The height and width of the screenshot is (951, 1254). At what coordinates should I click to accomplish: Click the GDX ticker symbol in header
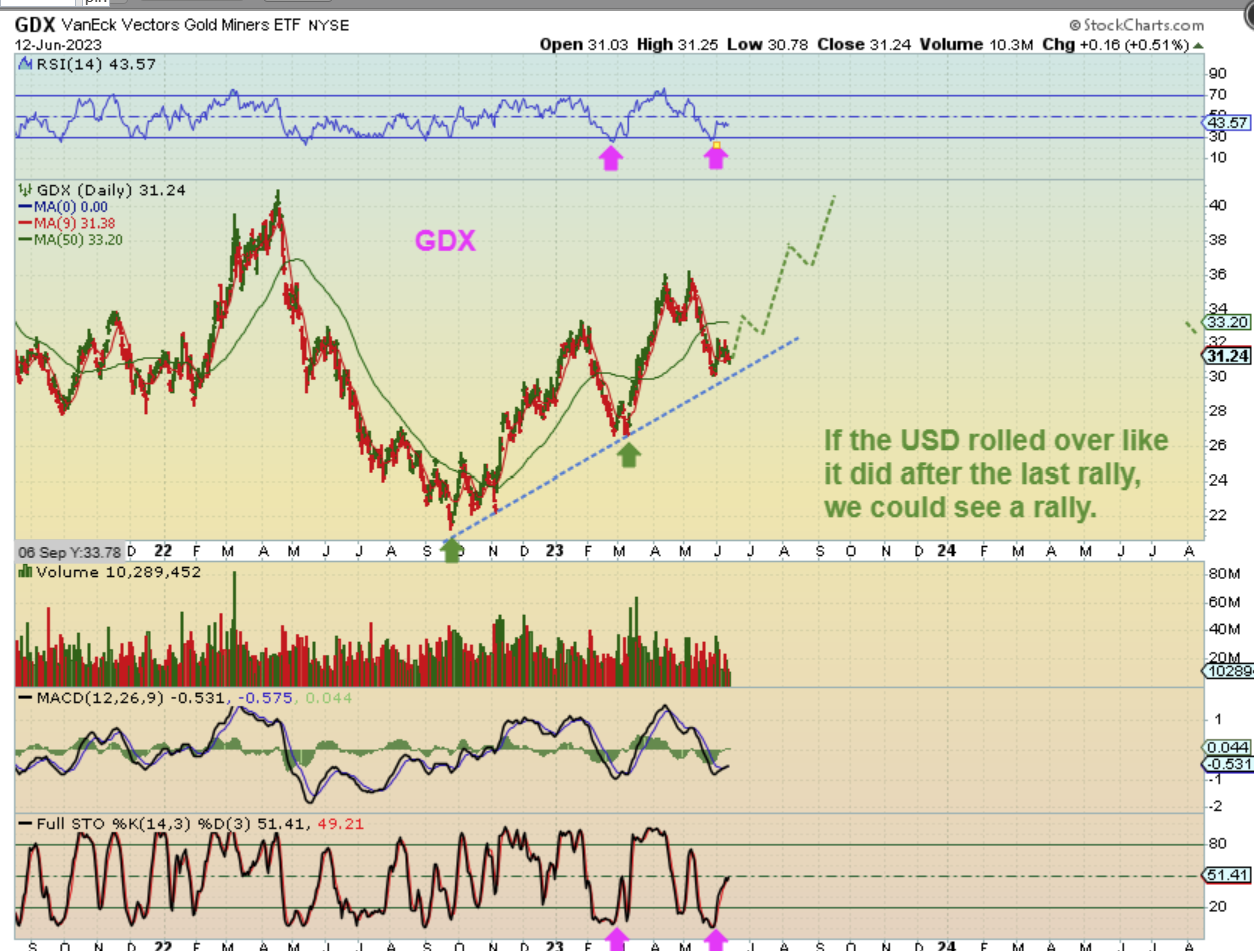[36, 24]
